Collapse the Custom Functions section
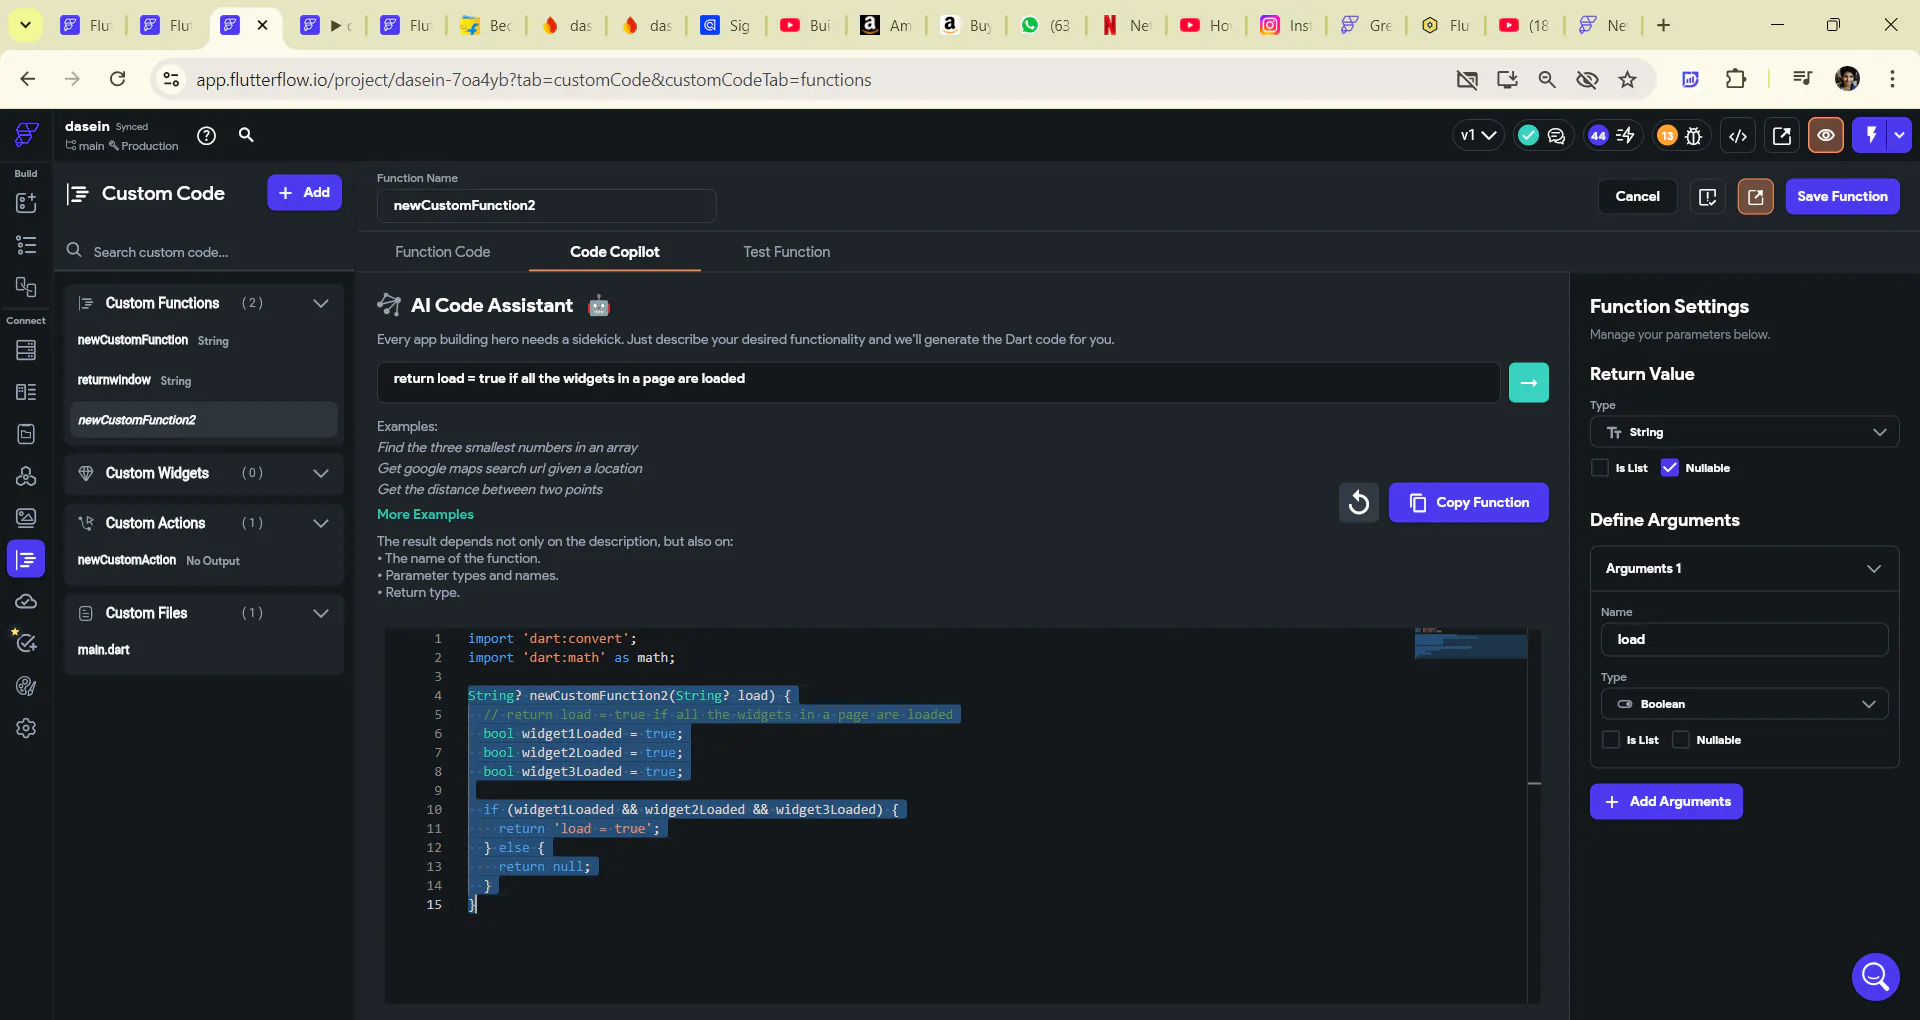The width and height of the screenshot is (1920, 1020). 321,303
